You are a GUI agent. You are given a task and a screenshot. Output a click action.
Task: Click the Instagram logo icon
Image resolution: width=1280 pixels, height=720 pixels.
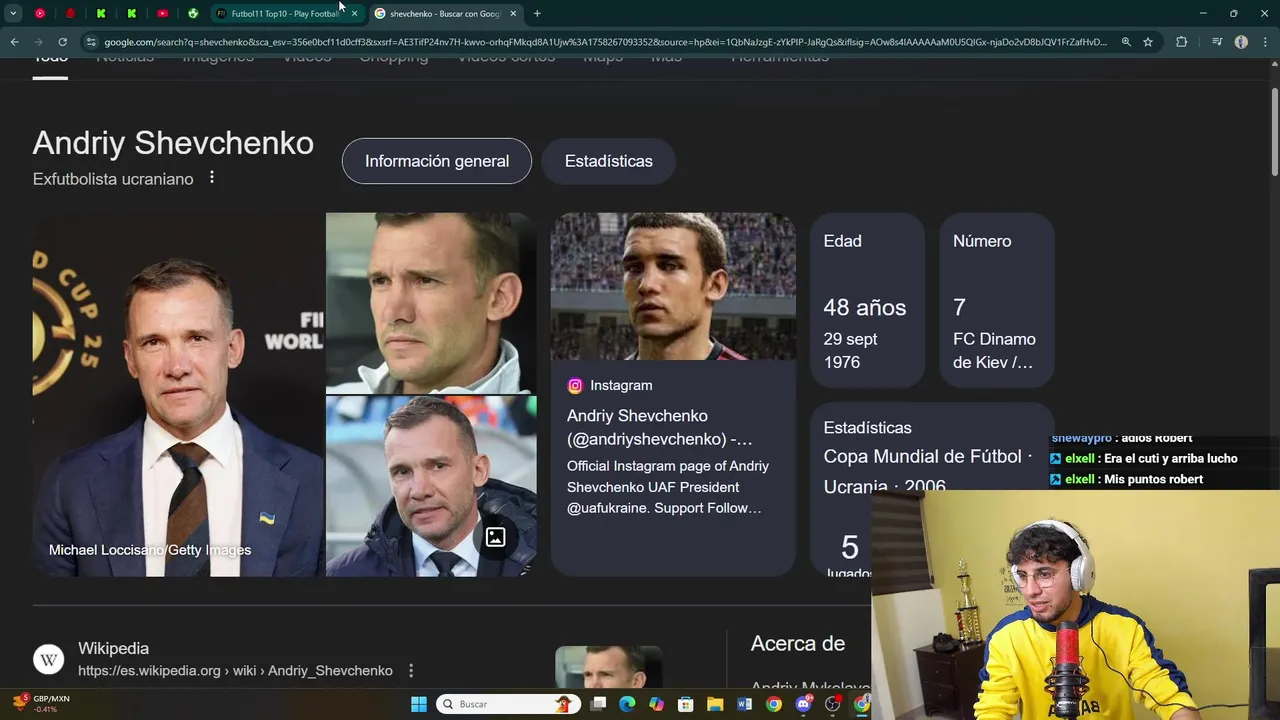[575, 386]
